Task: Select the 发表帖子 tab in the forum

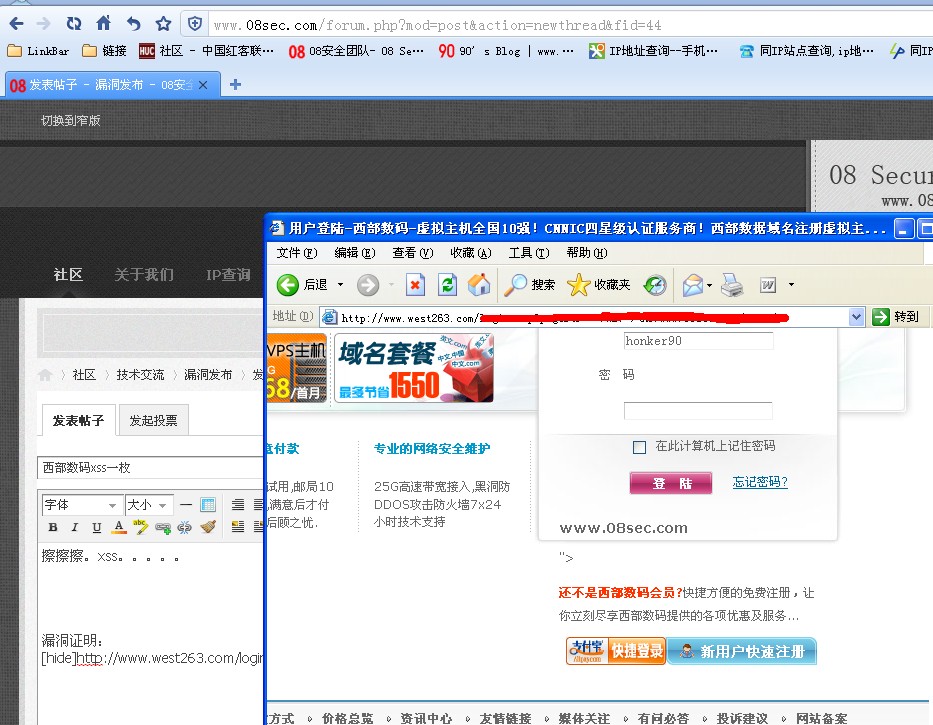Action: click(78, 421)
